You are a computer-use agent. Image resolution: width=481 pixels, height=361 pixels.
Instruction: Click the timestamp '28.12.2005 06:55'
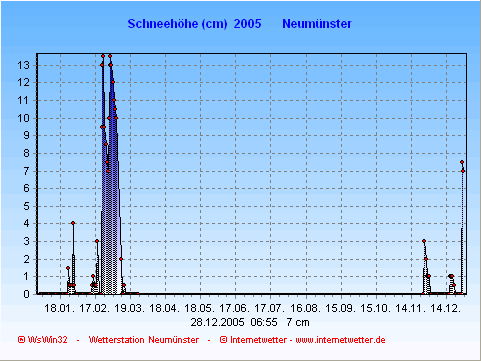234,322
